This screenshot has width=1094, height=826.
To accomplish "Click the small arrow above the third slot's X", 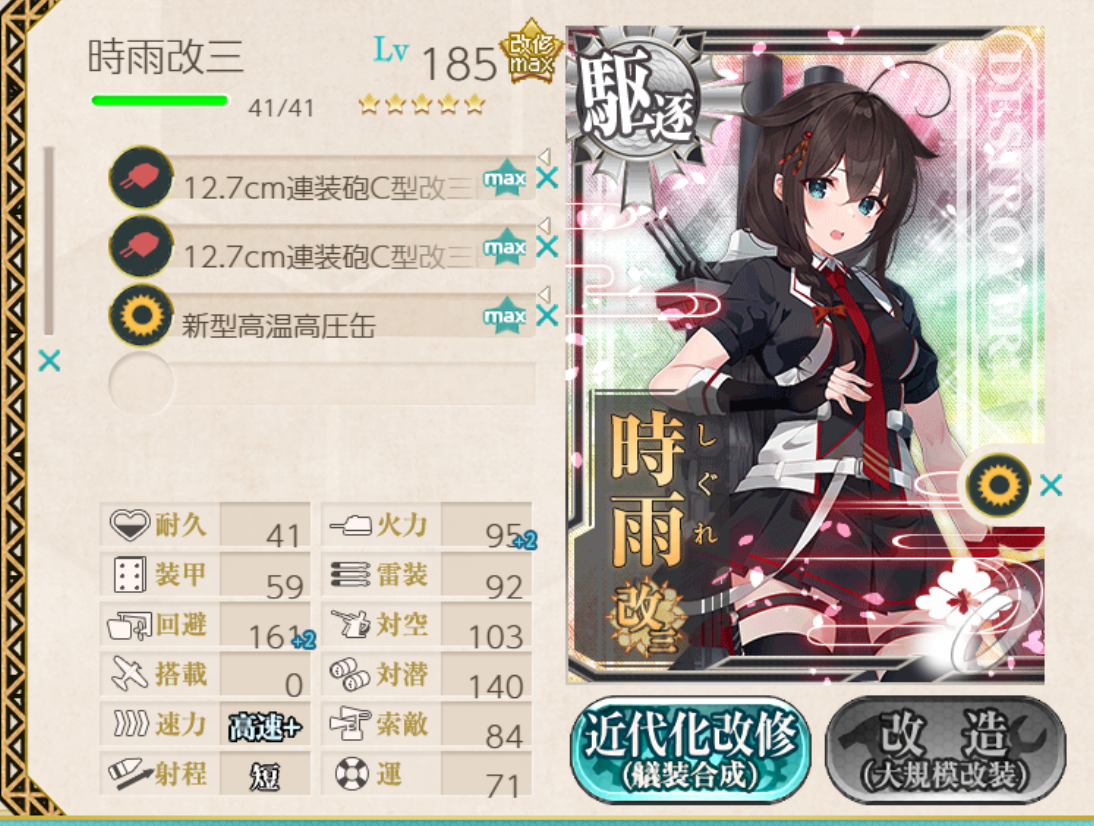I will click(x=544, y=293).
